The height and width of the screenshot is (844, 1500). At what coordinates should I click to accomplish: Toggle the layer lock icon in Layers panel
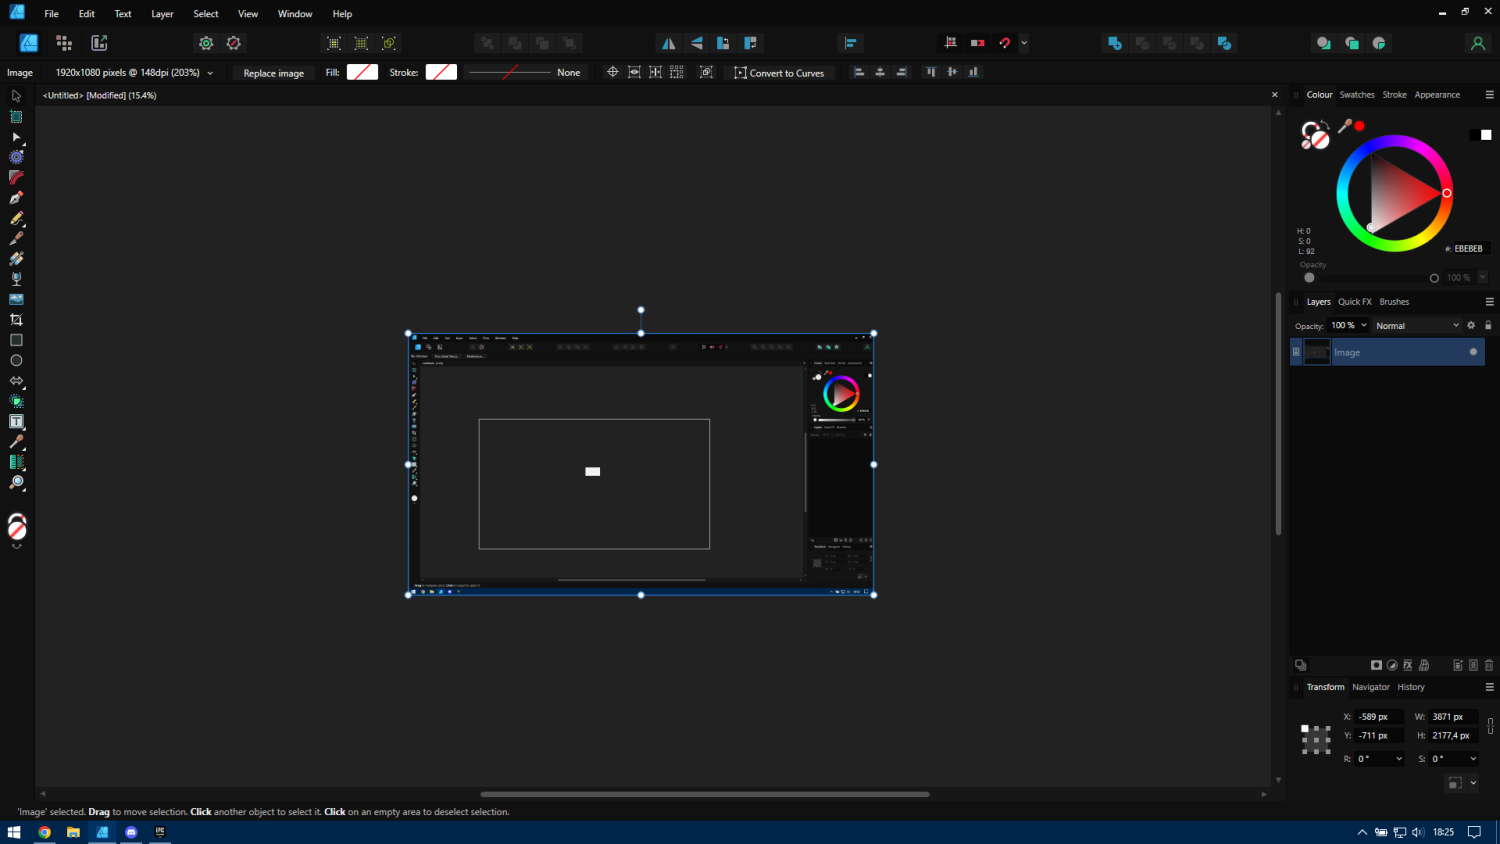click(x=1488, y=326)
